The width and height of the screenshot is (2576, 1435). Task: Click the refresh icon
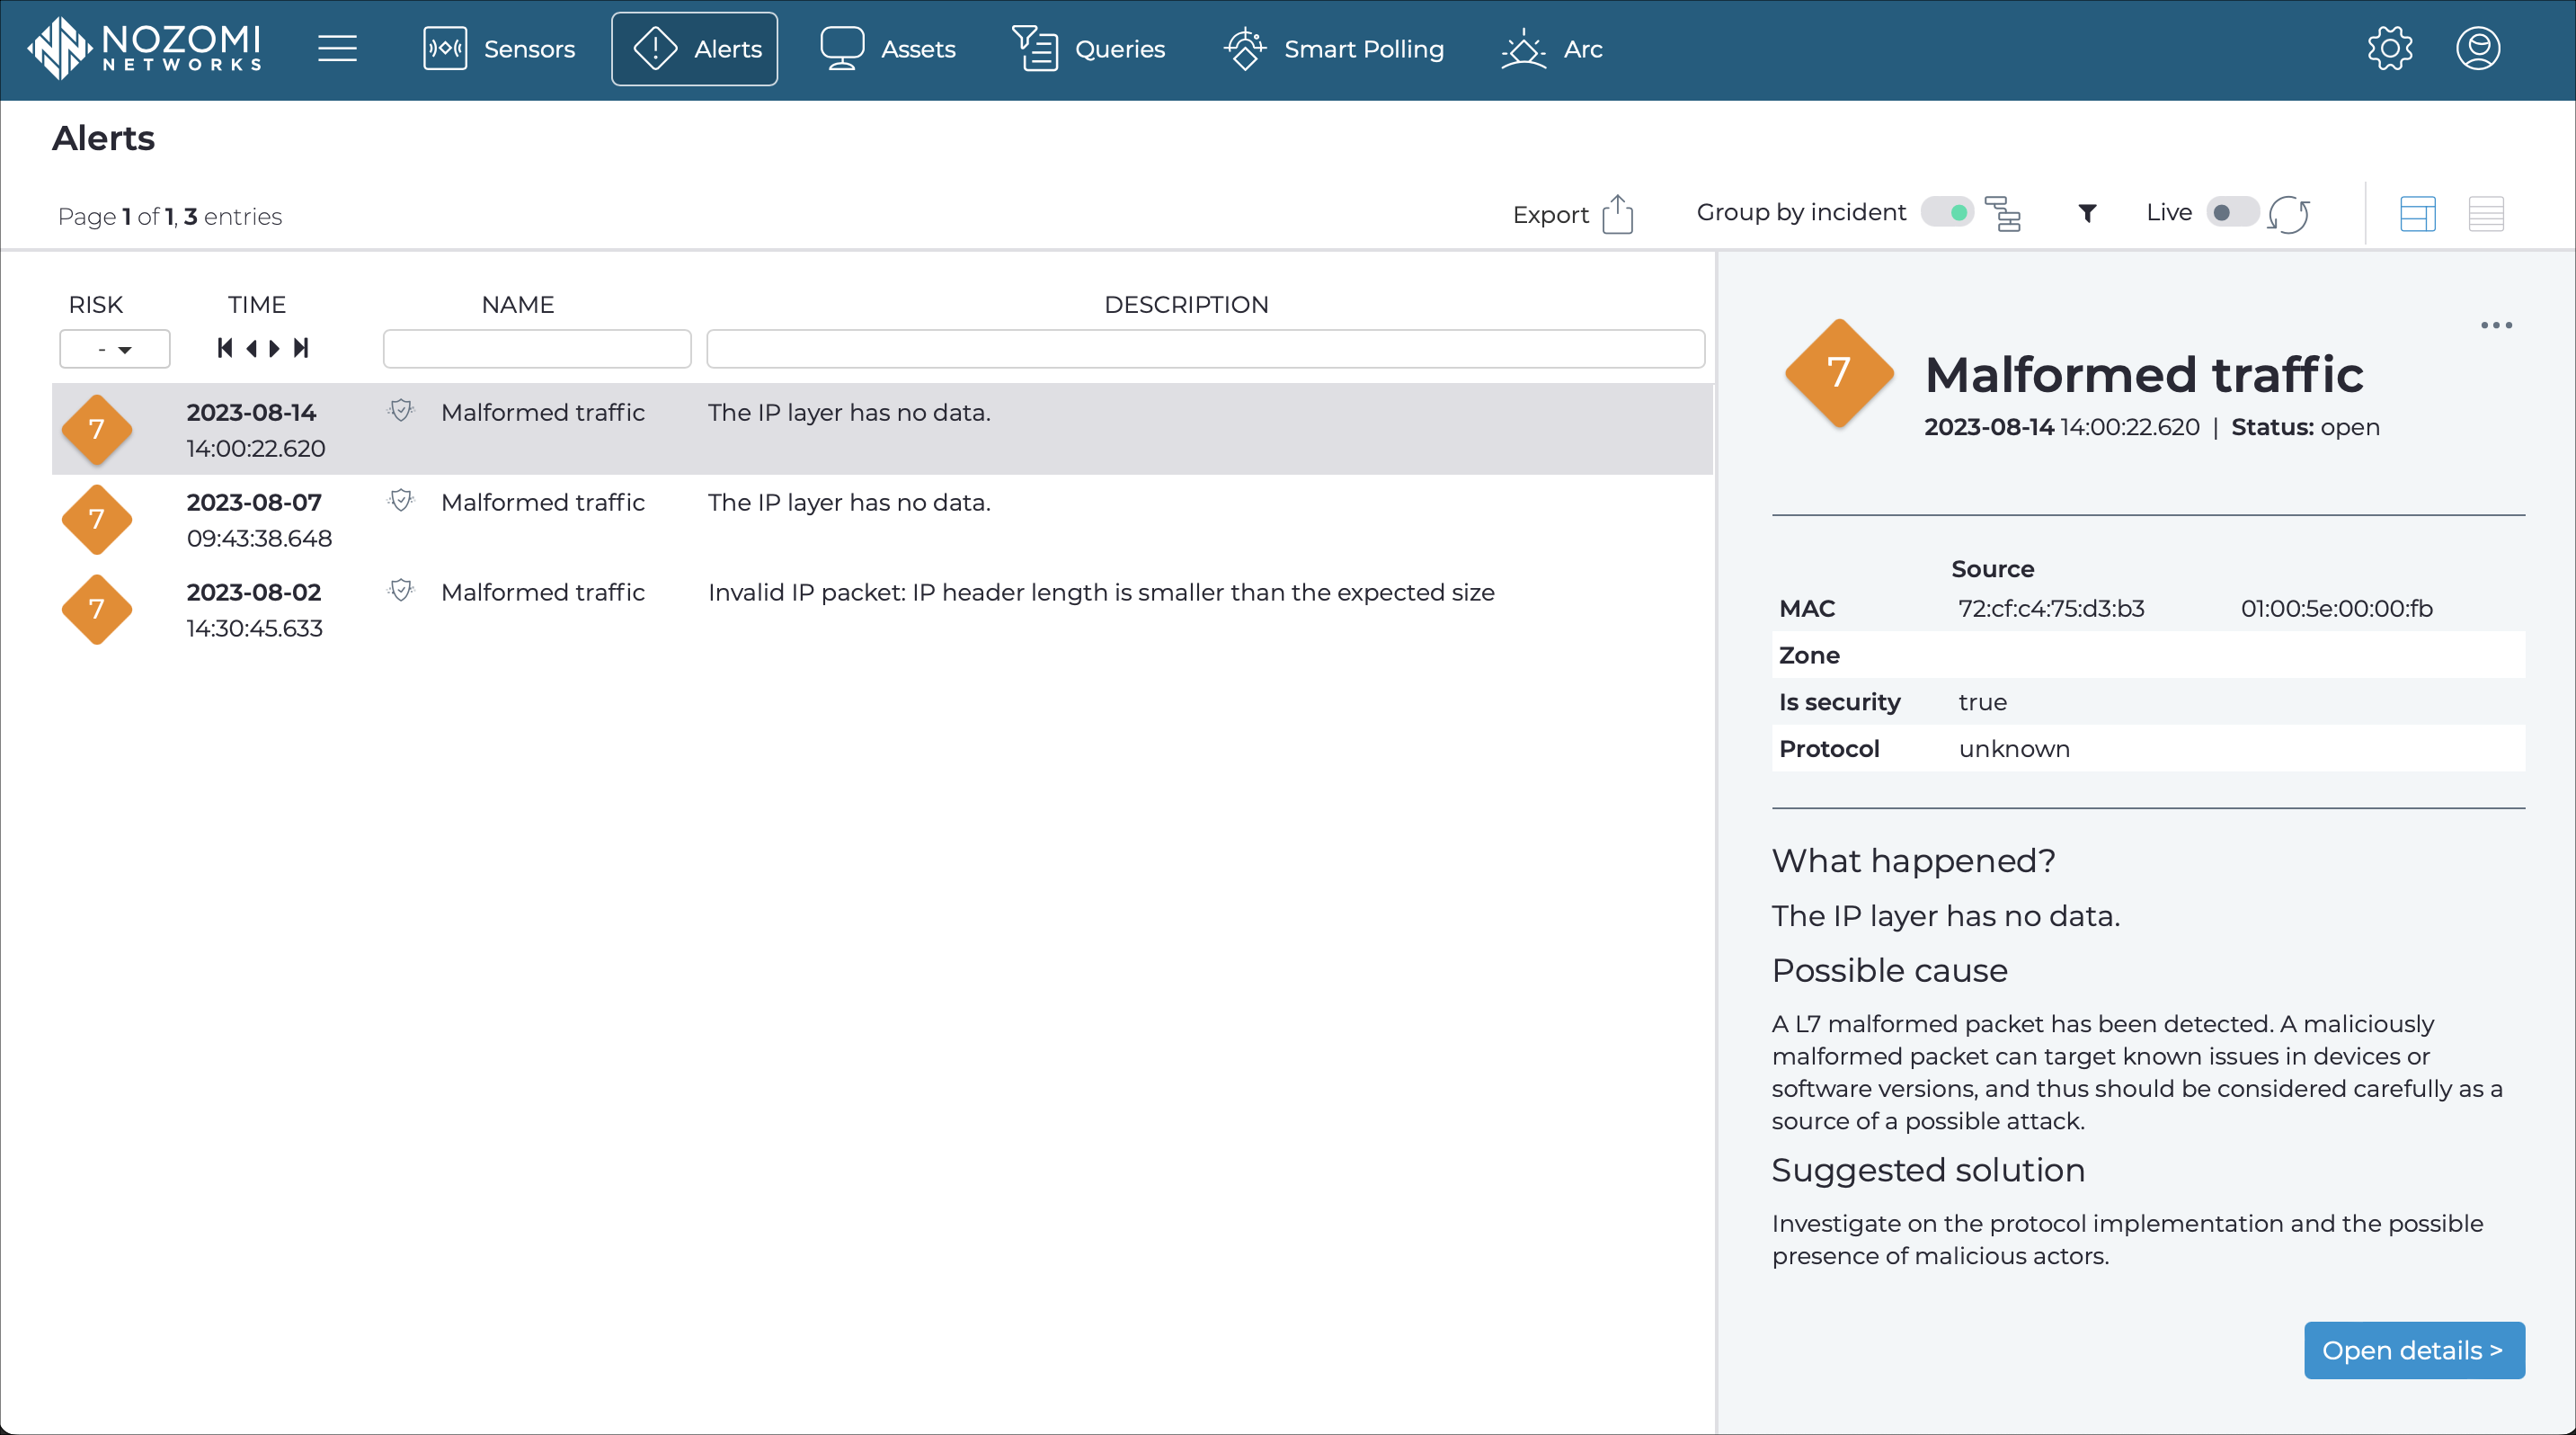click(x=2289, y=214)
